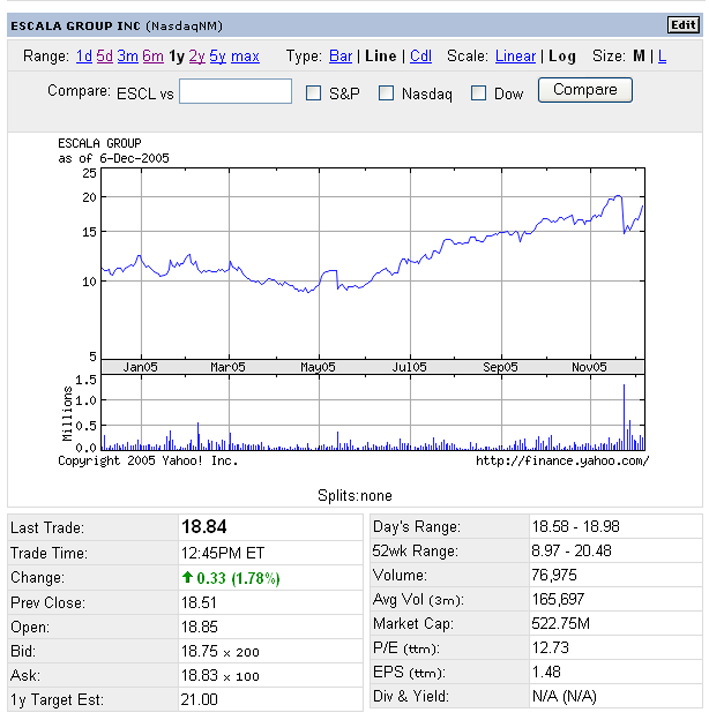The height and width of the screenshot is (720, 709).
Task: Show the max range chart
Action: click(x=245, y=56)
